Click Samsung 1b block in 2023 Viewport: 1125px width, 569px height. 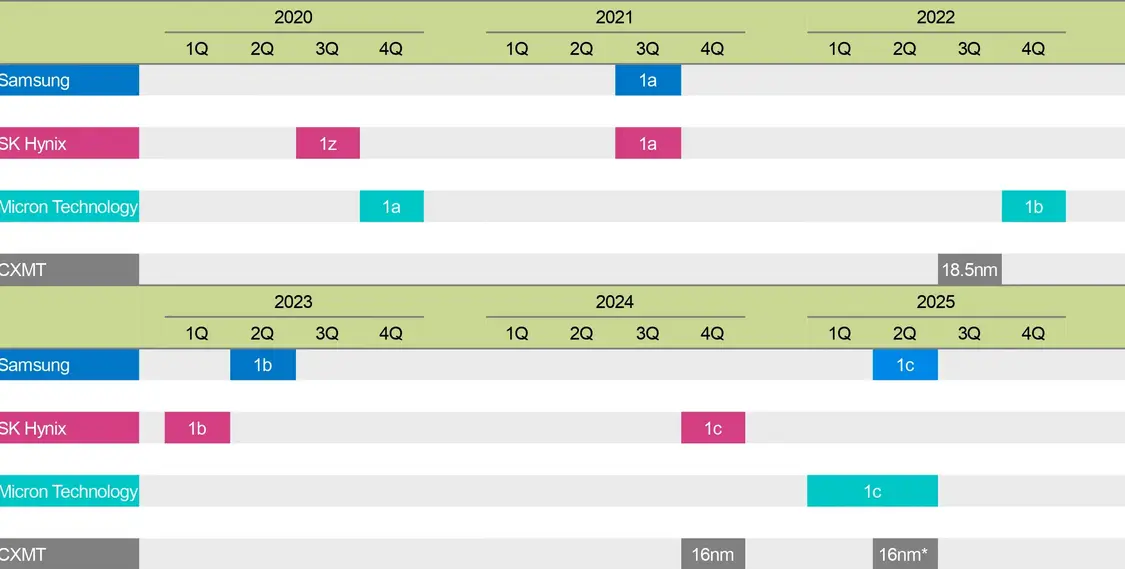(x=263, y=365)
